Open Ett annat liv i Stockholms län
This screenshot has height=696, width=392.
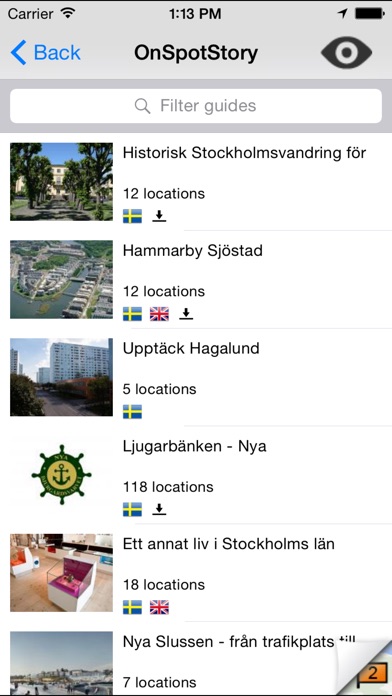(x=196, y=573)
